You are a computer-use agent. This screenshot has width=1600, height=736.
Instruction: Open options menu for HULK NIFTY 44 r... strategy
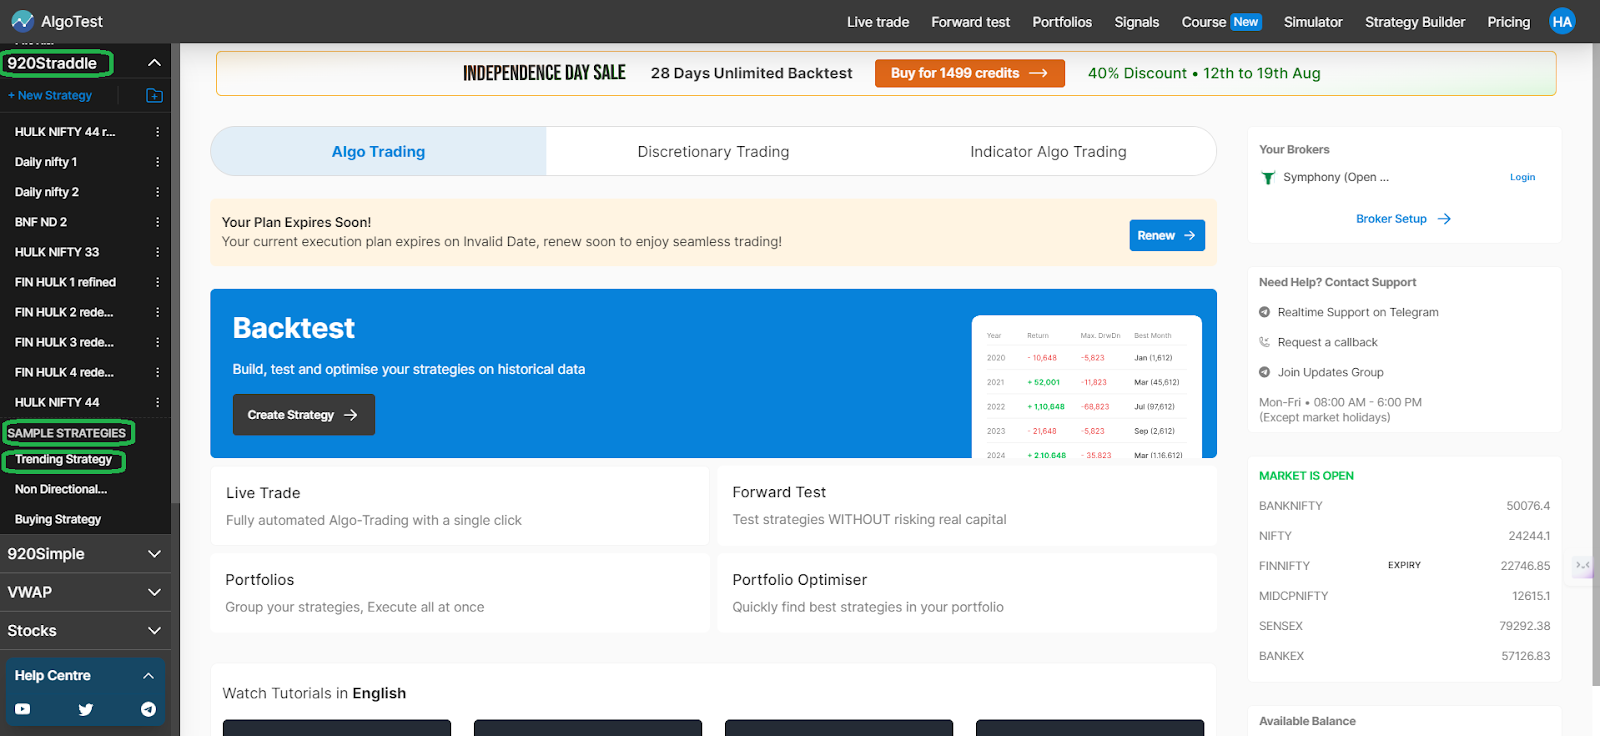[x=157, y=132]
